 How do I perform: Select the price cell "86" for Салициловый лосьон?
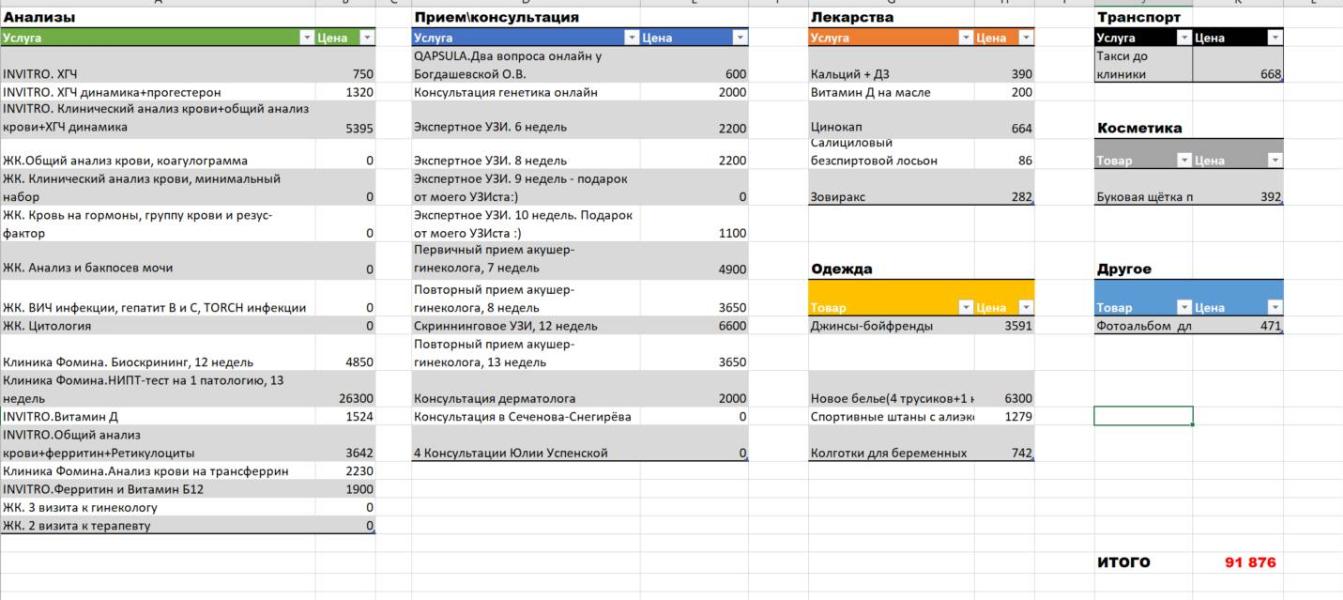pyautogui.click(x=1002, y=152)
